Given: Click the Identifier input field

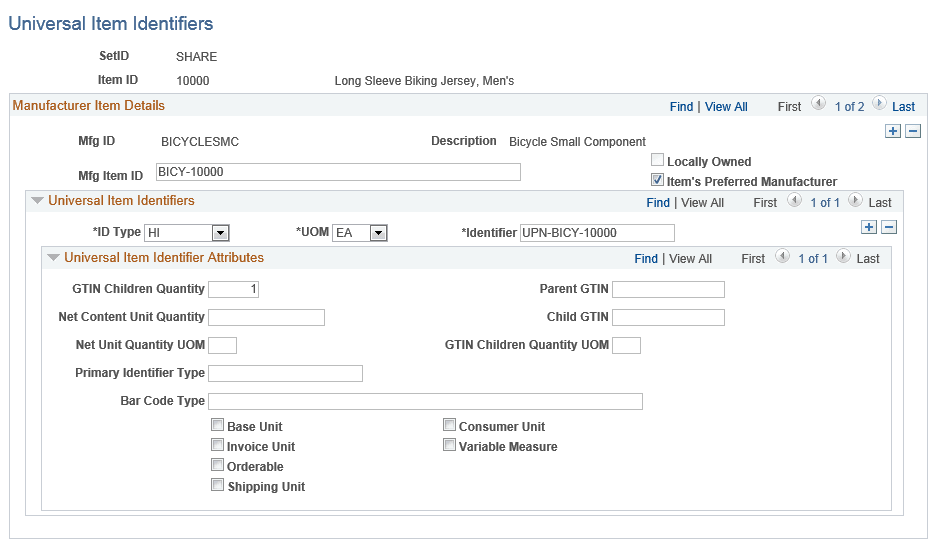Looking at the screenshot, I should pos(598,232).
